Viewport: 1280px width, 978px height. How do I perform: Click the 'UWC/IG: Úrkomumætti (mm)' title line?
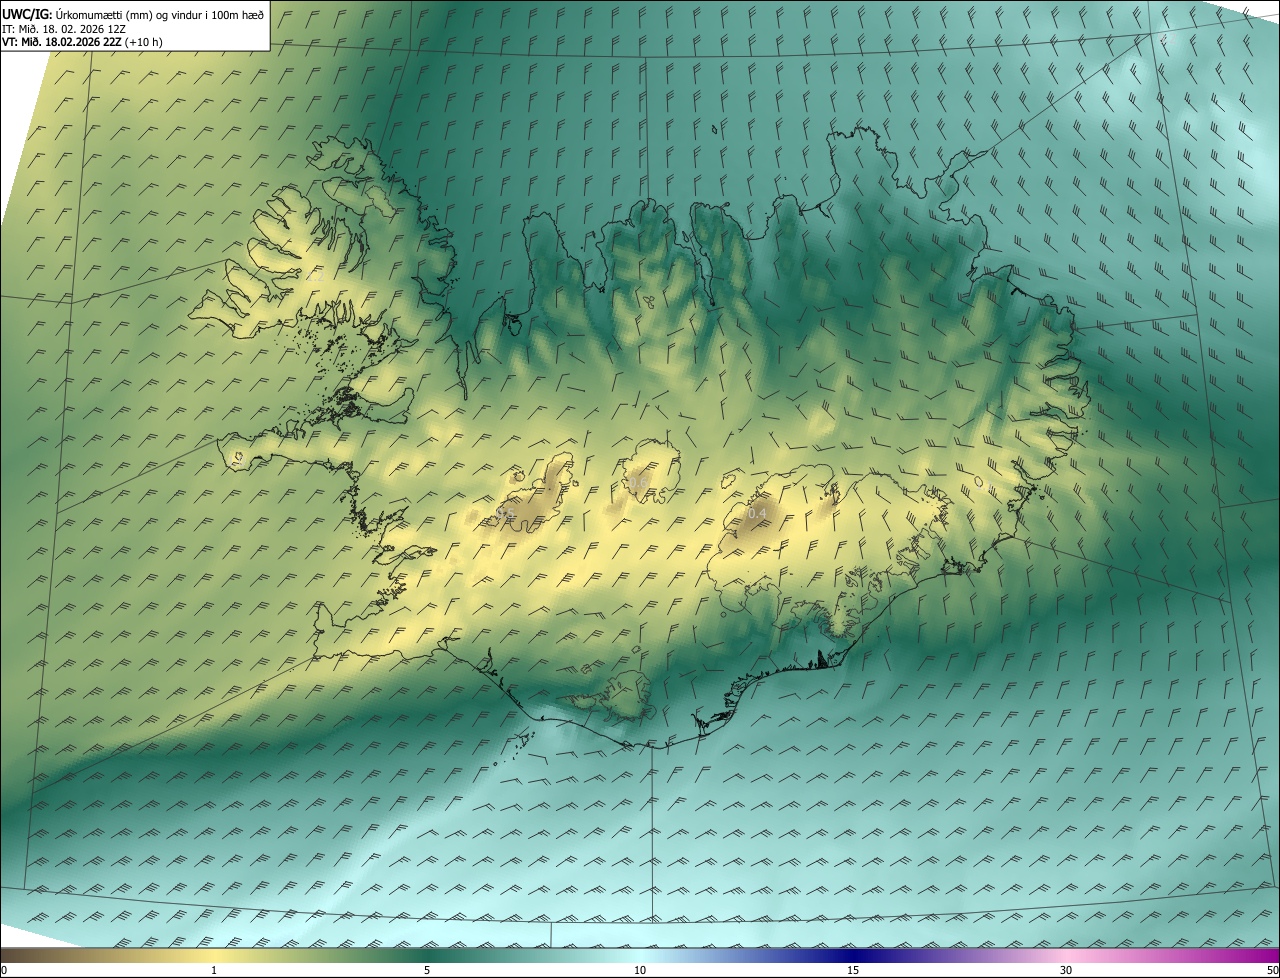pos(133,14)
